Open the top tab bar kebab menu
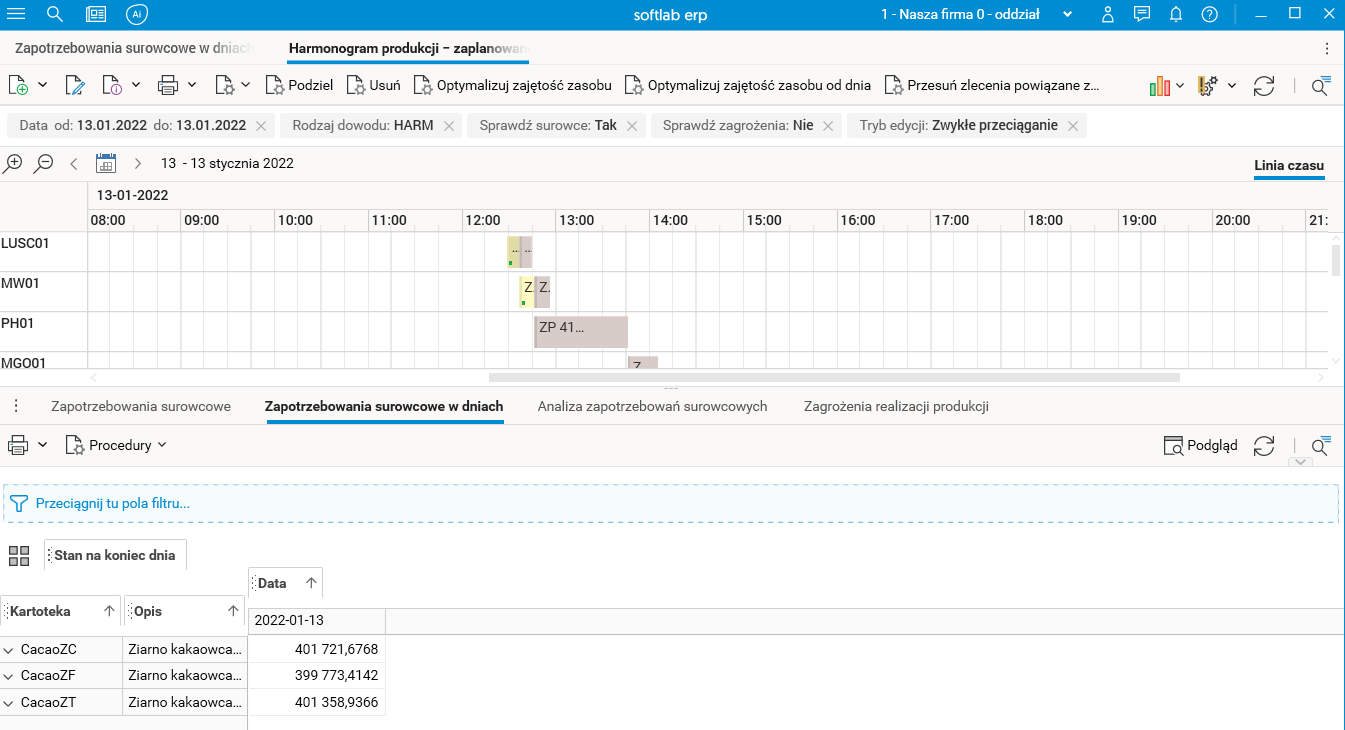 (1327, 48)
